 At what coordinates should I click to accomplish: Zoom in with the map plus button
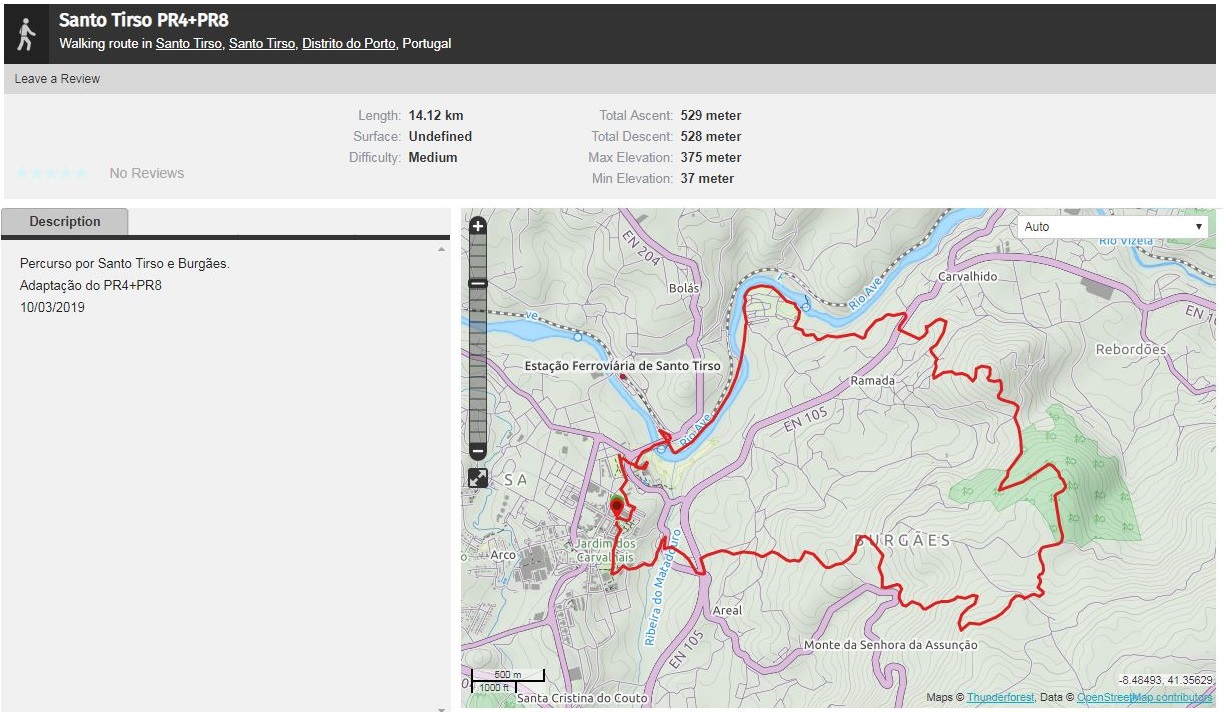click(478, 226)
